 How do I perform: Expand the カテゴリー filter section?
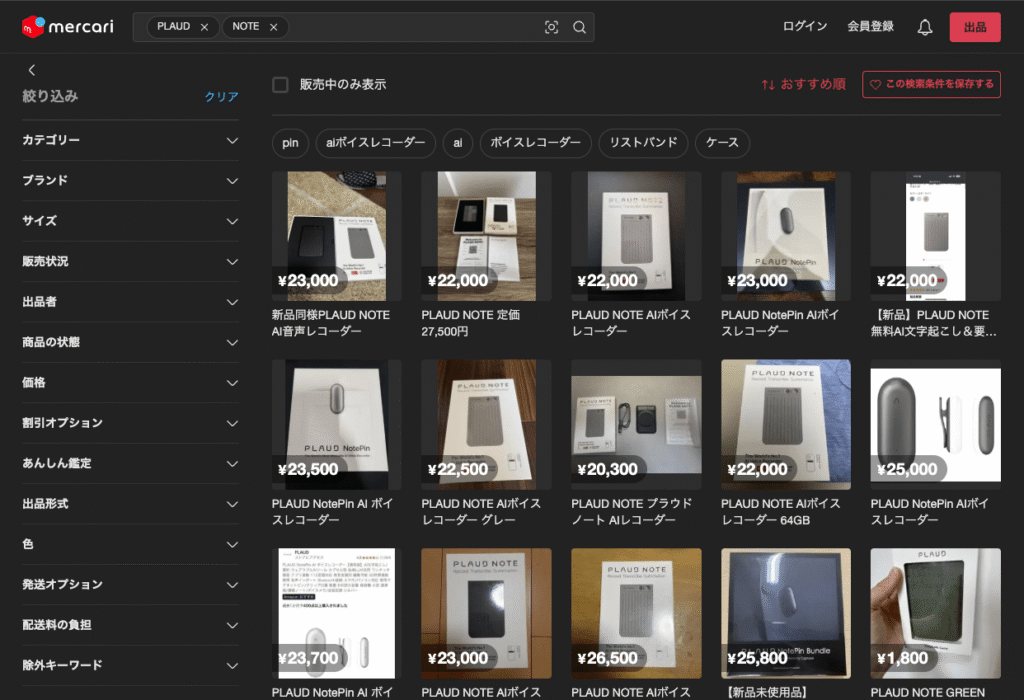click(131, 141)
